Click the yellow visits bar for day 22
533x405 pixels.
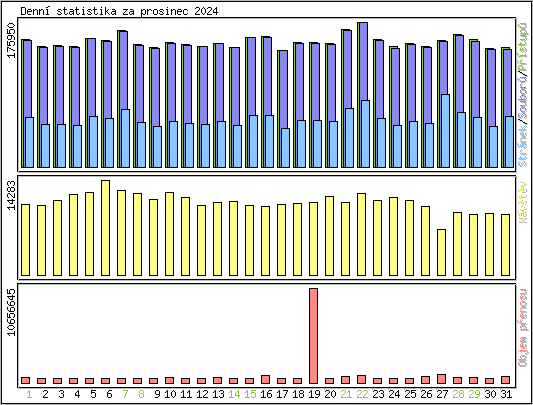[x=361, y=234]
